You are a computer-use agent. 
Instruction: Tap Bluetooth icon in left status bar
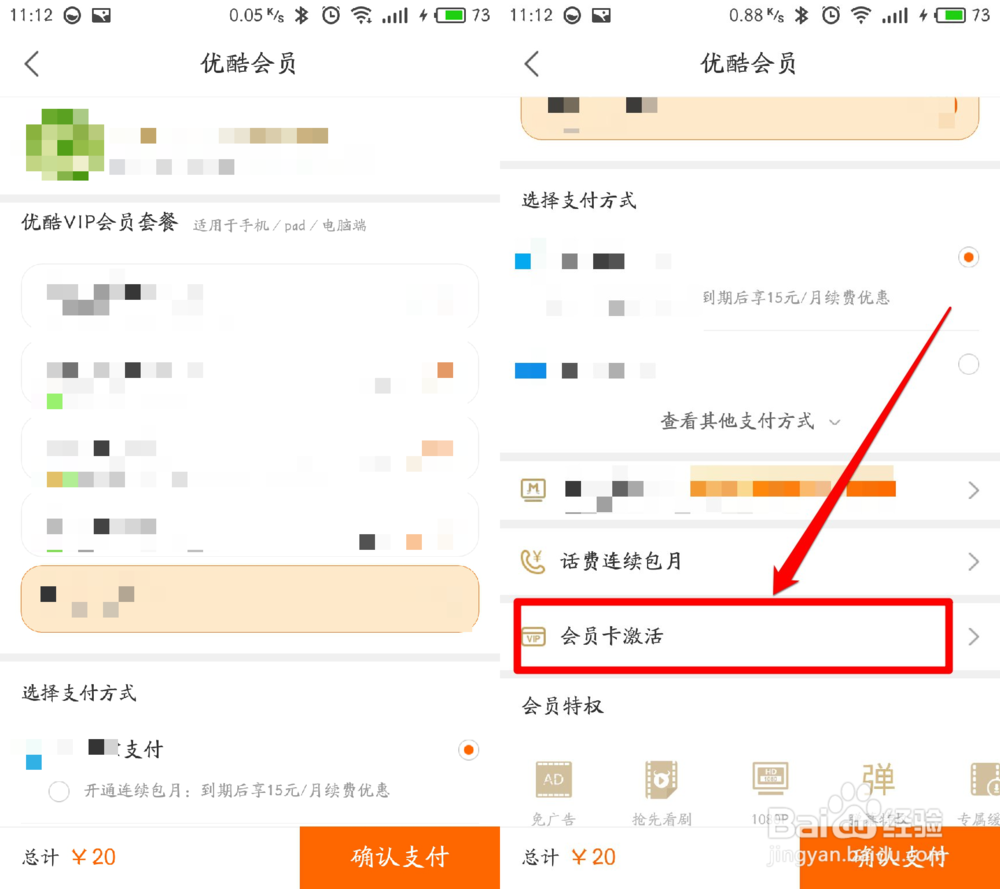(x=302, y=15)
